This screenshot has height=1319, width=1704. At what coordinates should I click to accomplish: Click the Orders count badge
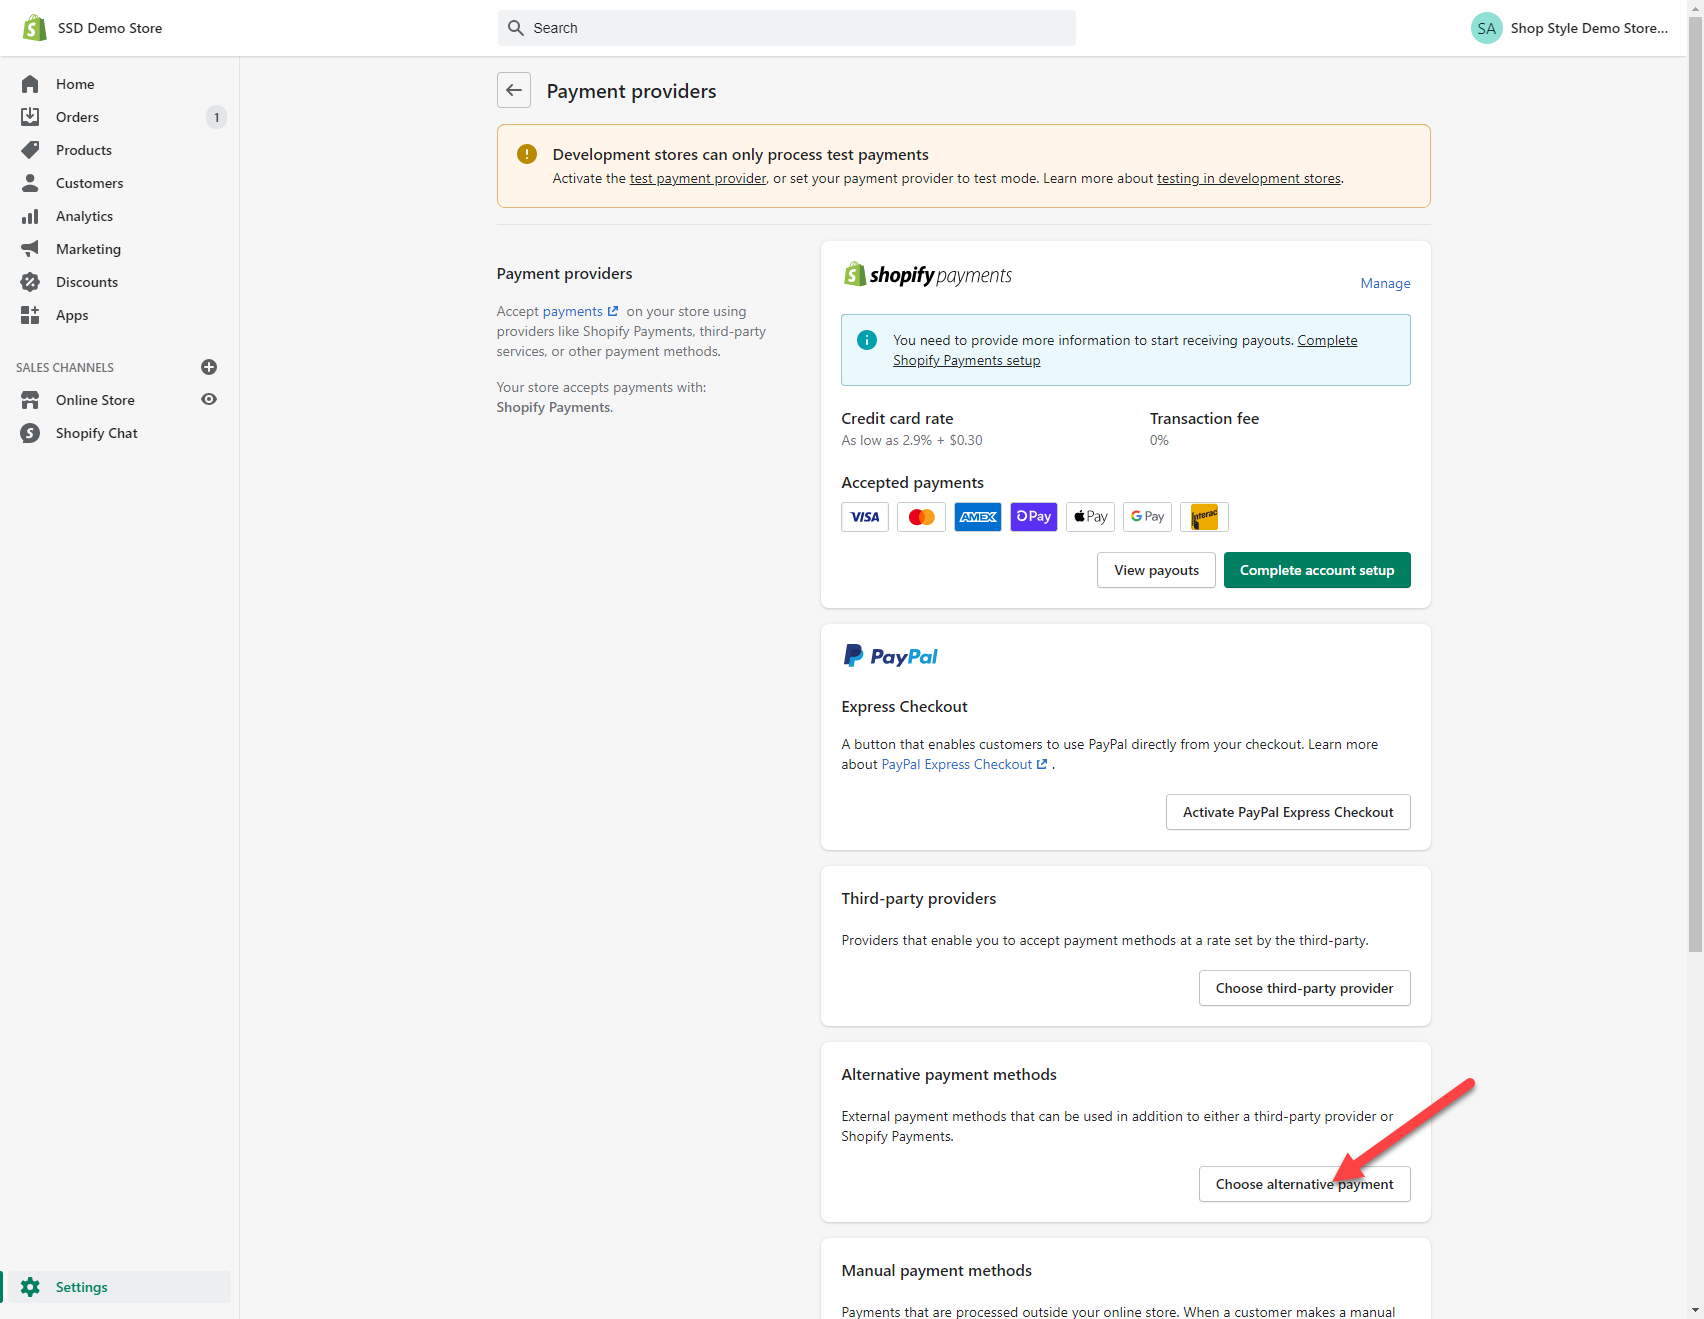(x=216, y=117)
